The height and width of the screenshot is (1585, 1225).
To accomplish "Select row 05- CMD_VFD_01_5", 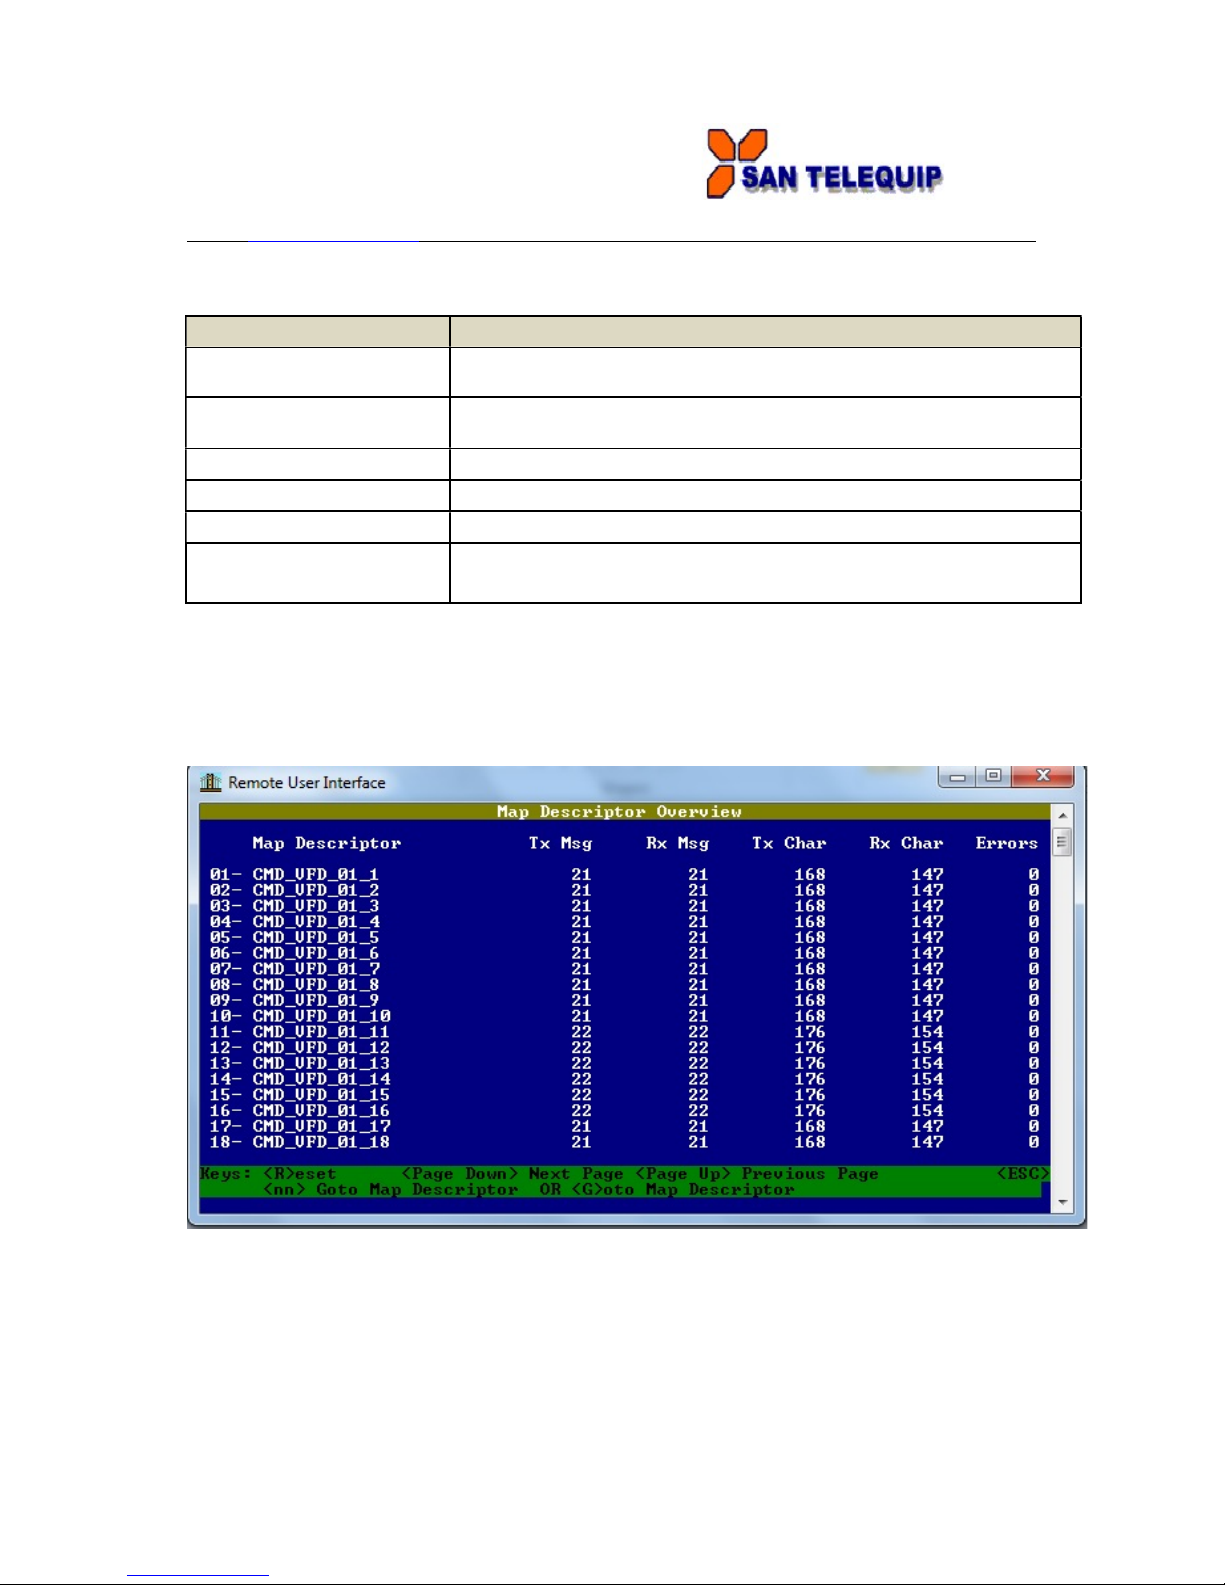I will click(x=624, y=937).
